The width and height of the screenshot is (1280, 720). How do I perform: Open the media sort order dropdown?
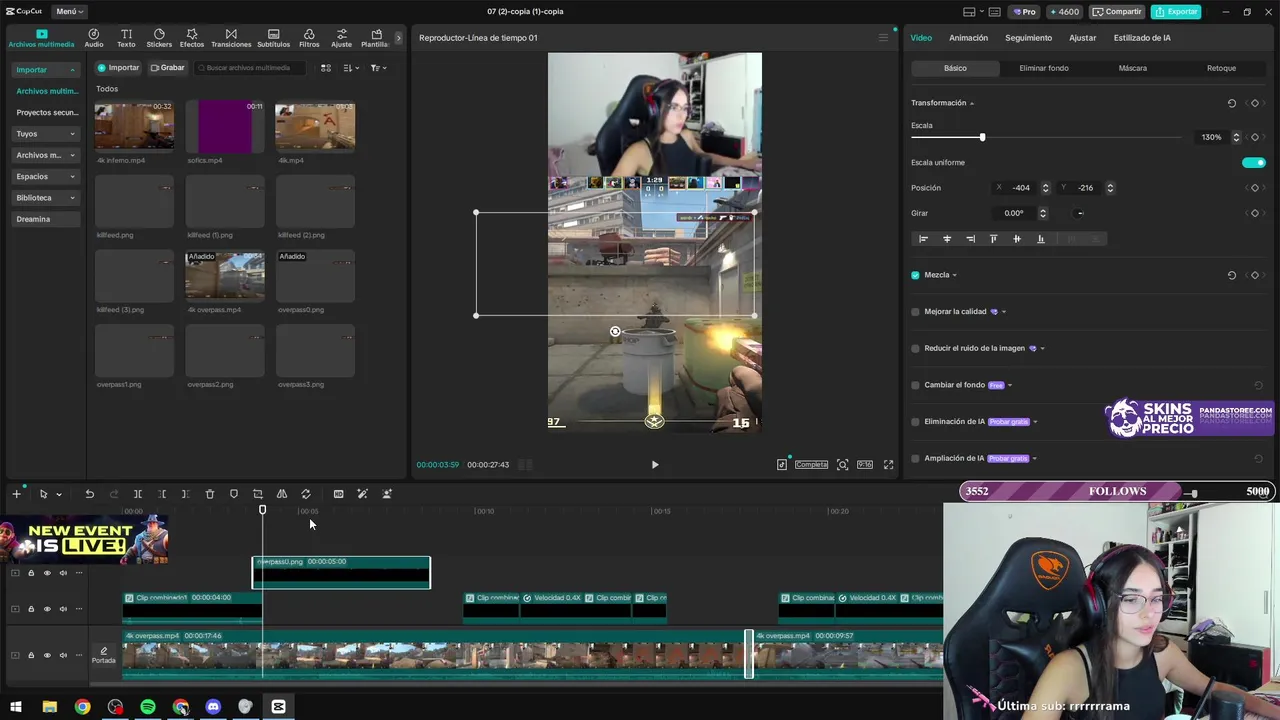click(351, 68)
